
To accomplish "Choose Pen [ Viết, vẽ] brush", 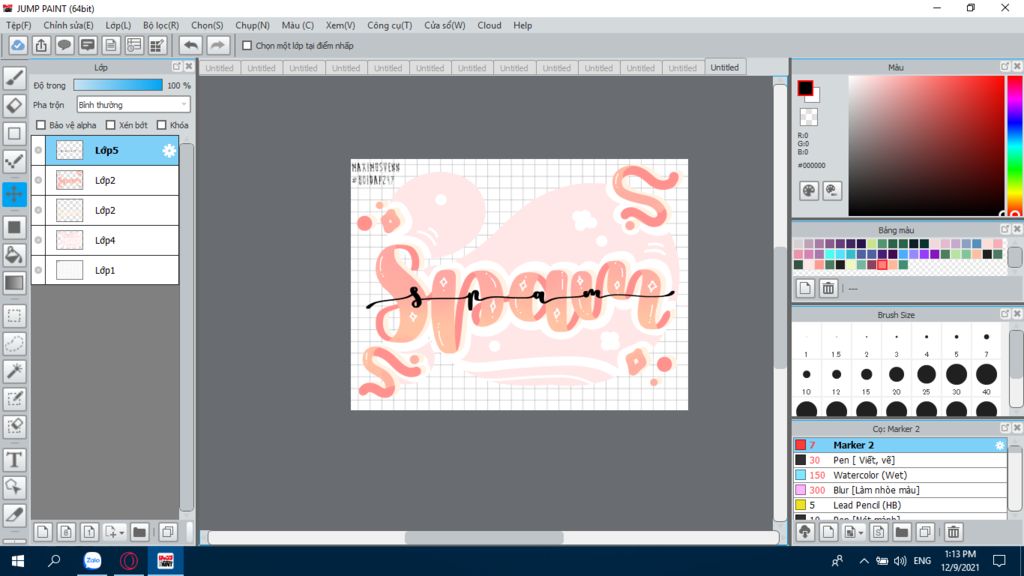I will (901, 460).
